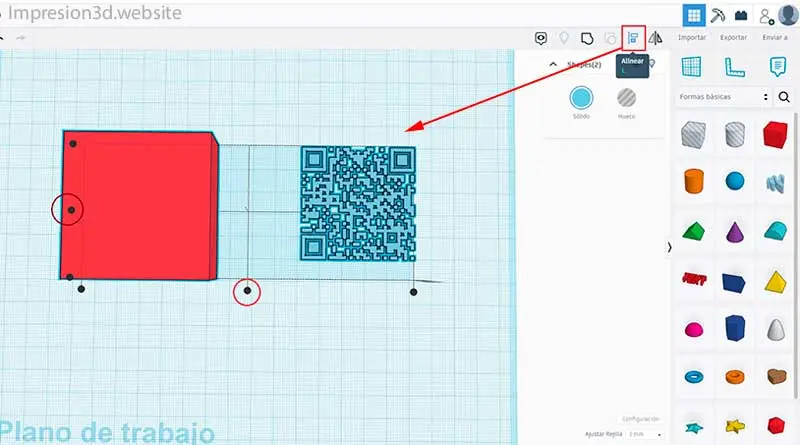The image size is (800, 445).
Task: Pick the Scribble shape
Action: (775, 183)
